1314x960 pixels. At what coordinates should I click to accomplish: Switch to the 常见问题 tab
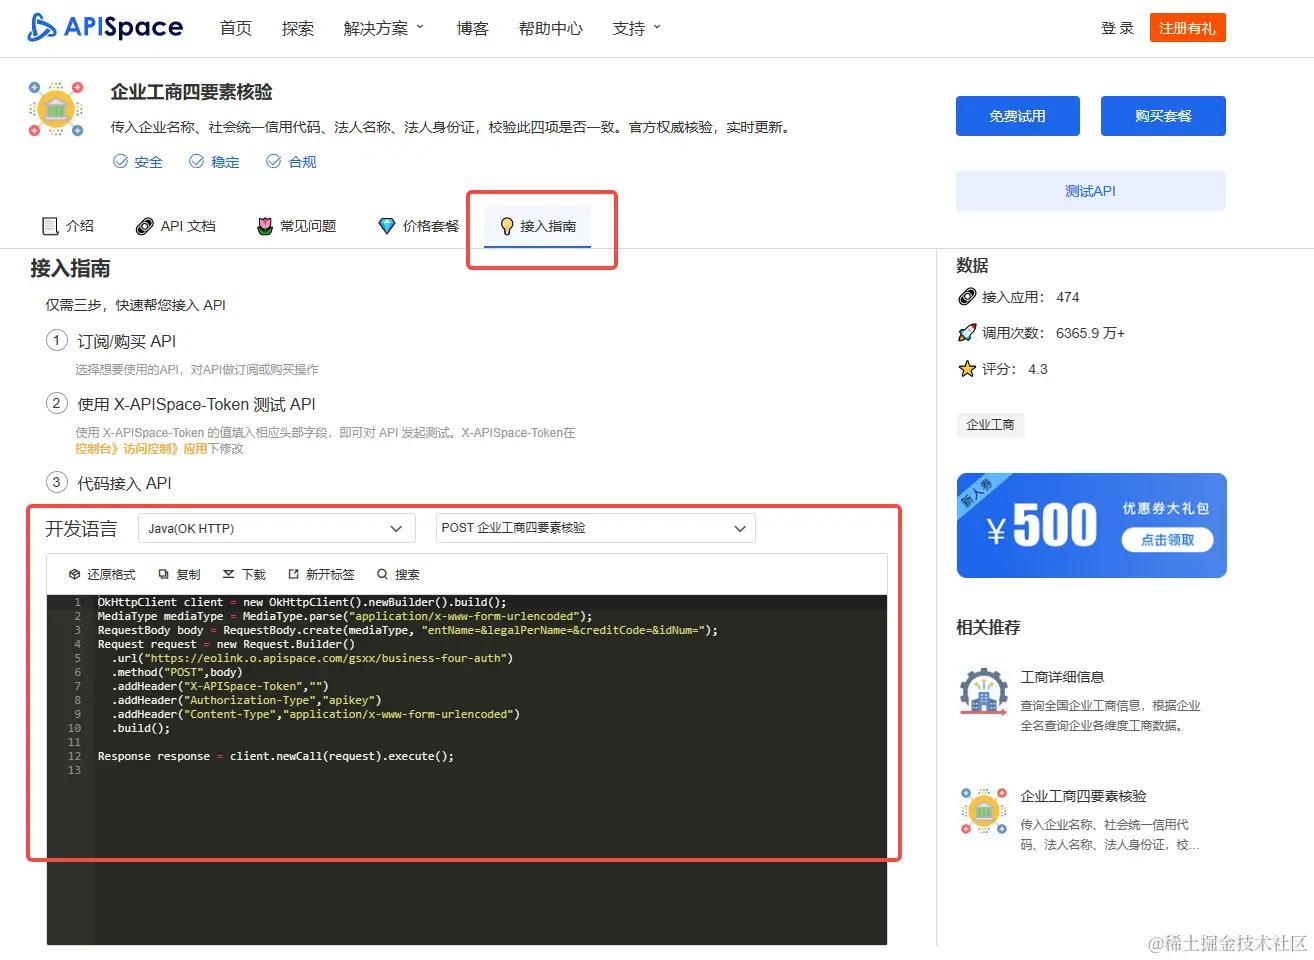pyautogui.click(x=297, y=226)
